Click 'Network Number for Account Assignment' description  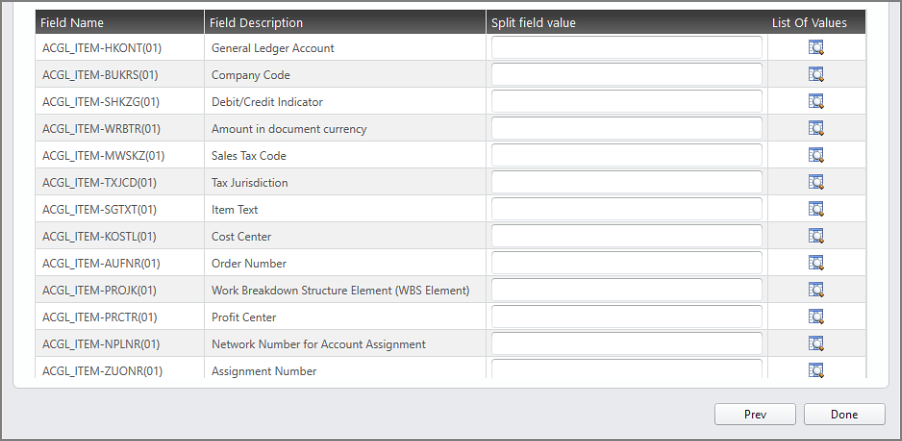click(x=319, y=344)
